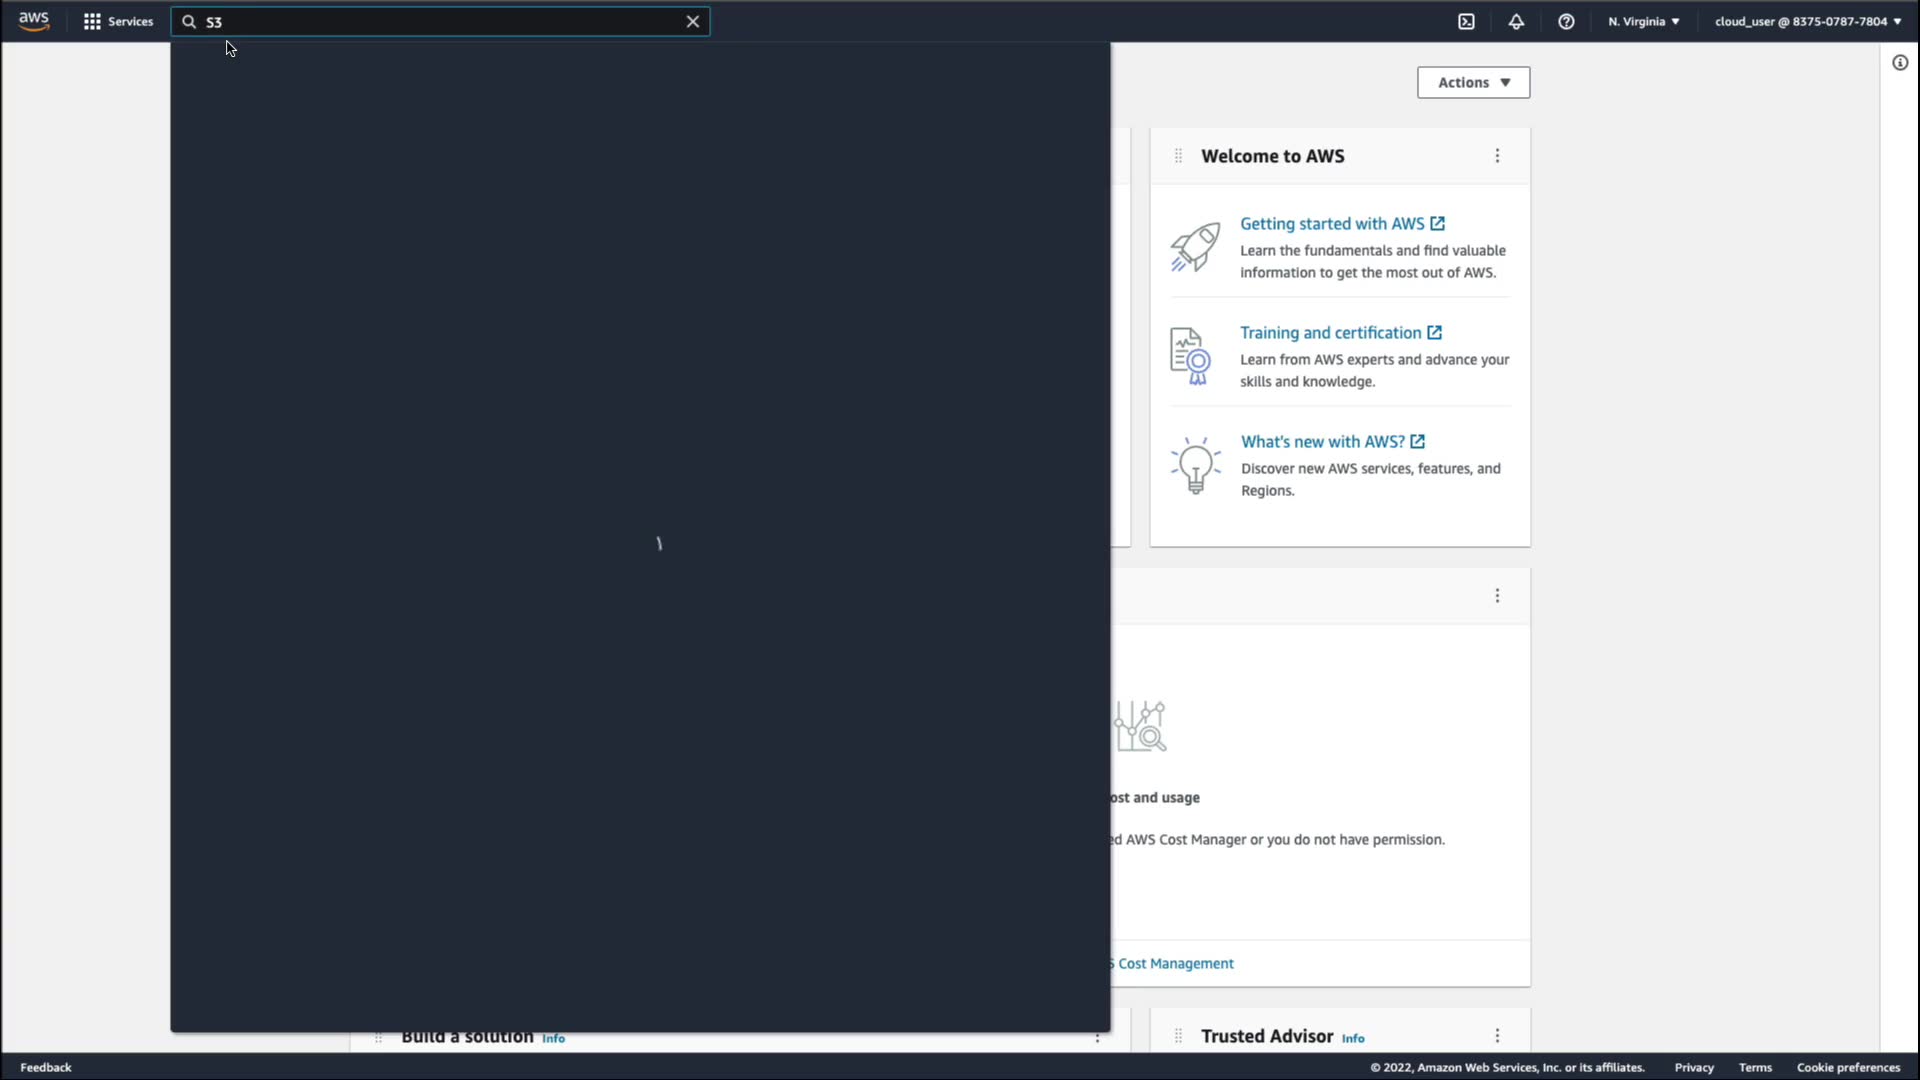Grab the Trusted Advisor drag handle
This screenshot has width=1920, height=1080.
click(1178, 1036)
